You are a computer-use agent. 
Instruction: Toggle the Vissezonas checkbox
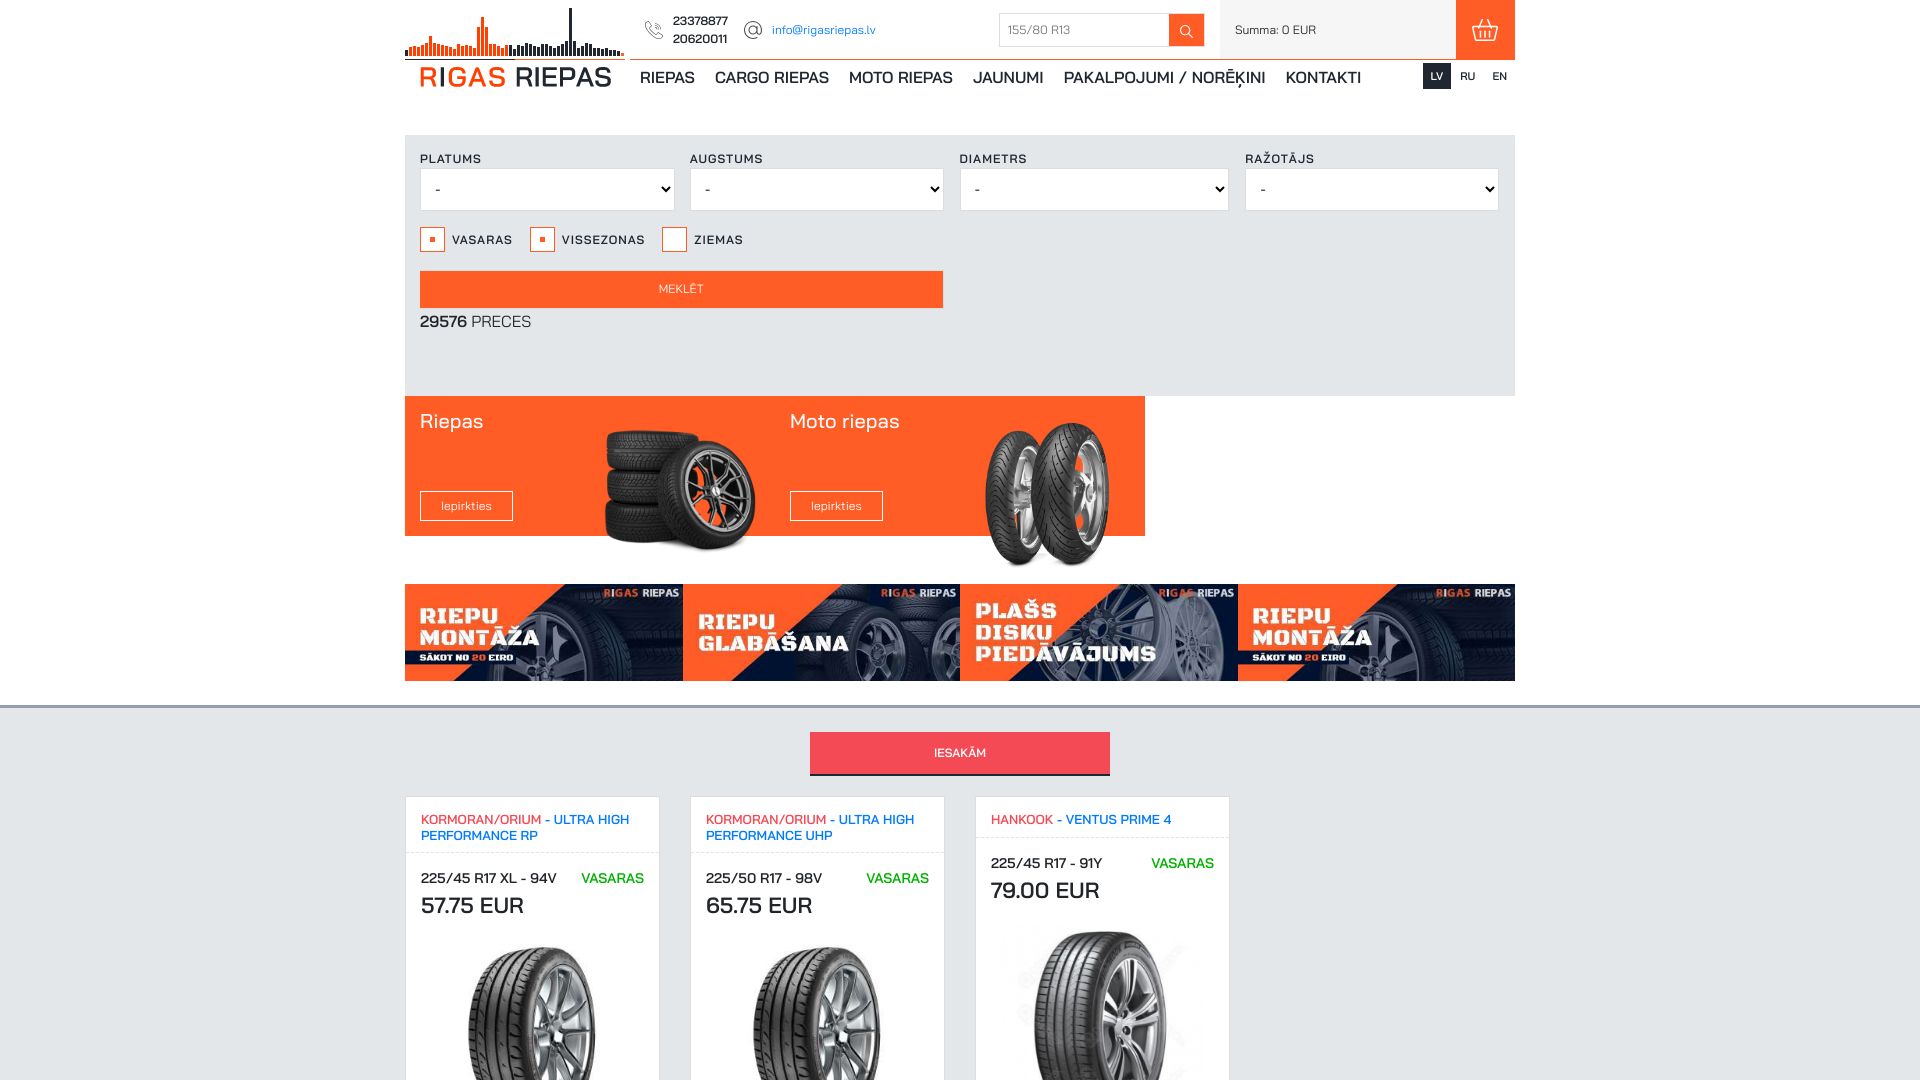click(x=542, y=240)
